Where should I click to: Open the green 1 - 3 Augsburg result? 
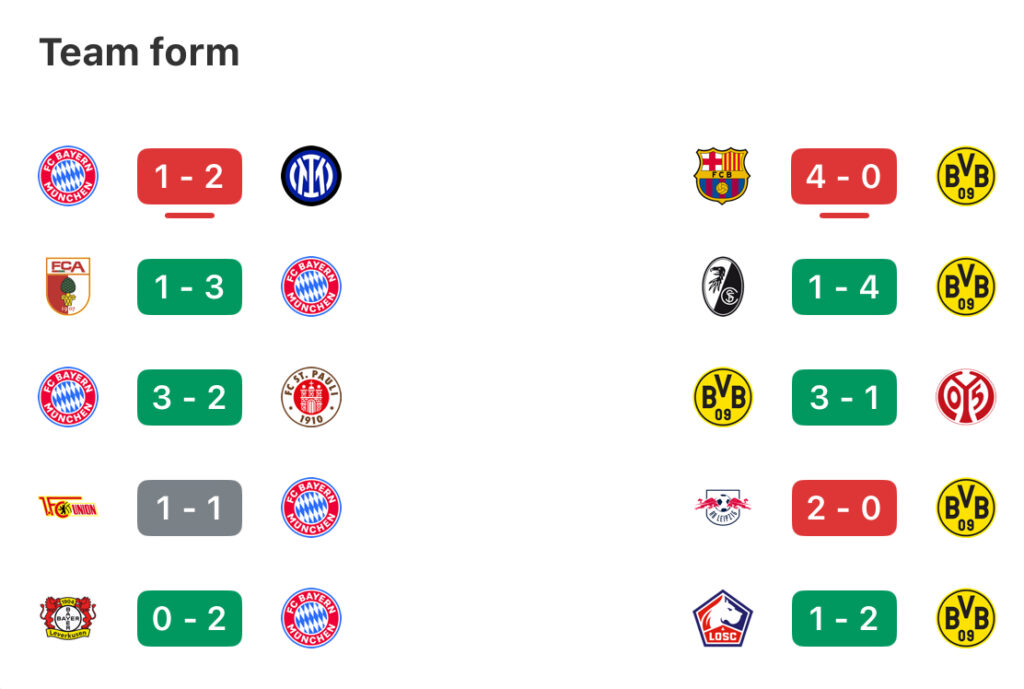coord(189,287)
